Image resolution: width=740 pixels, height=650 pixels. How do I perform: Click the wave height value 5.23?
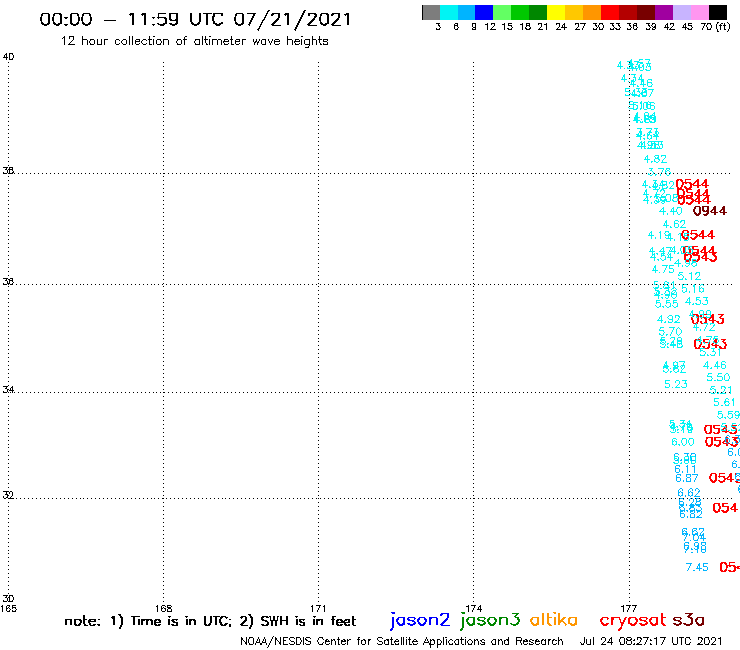(x=676, y=384)
